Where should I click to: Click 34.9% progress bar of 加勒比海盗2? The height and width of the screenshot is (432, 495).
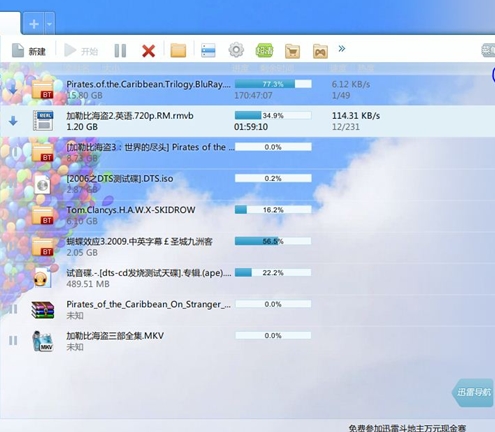click(x=273, y=115)
